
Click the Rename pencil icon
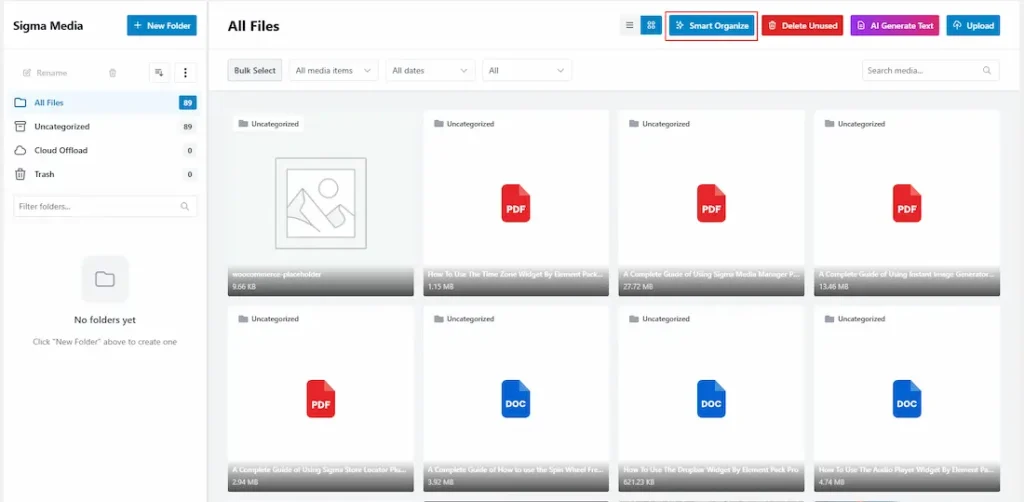point(27,73)
